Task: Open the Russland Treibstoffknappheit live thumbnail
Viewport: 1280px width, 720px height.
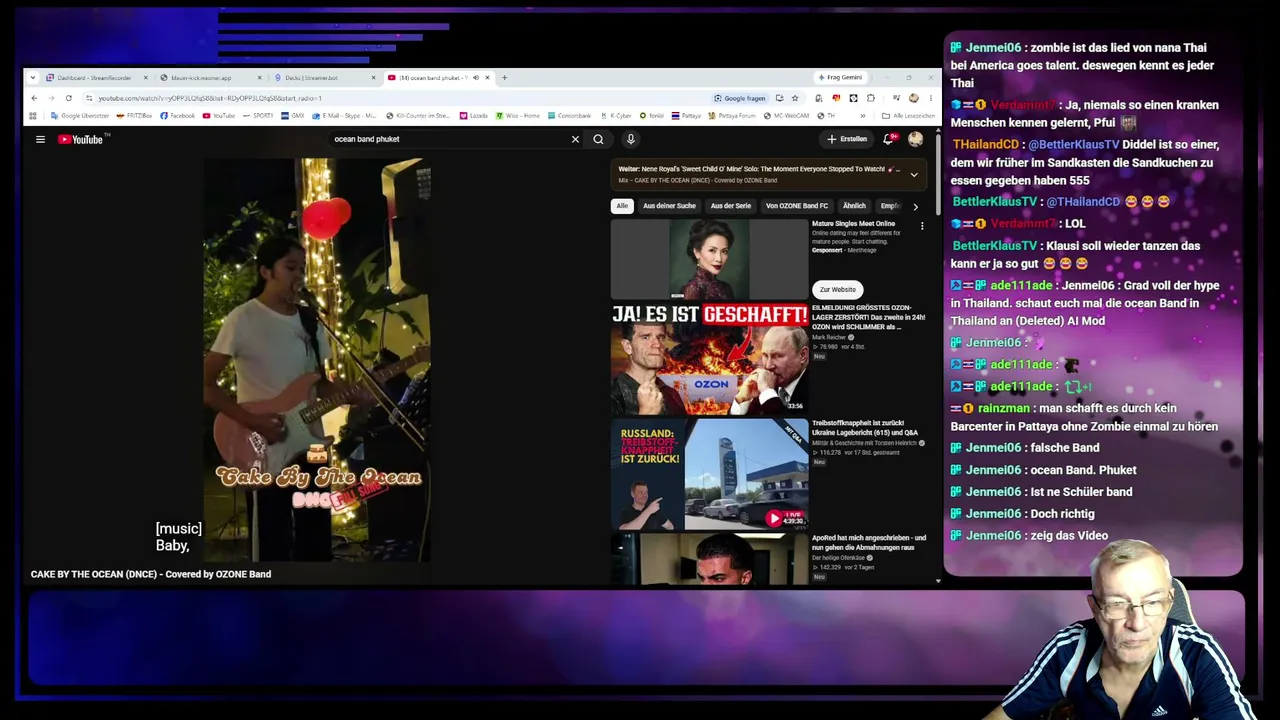Action: point(709,474)
